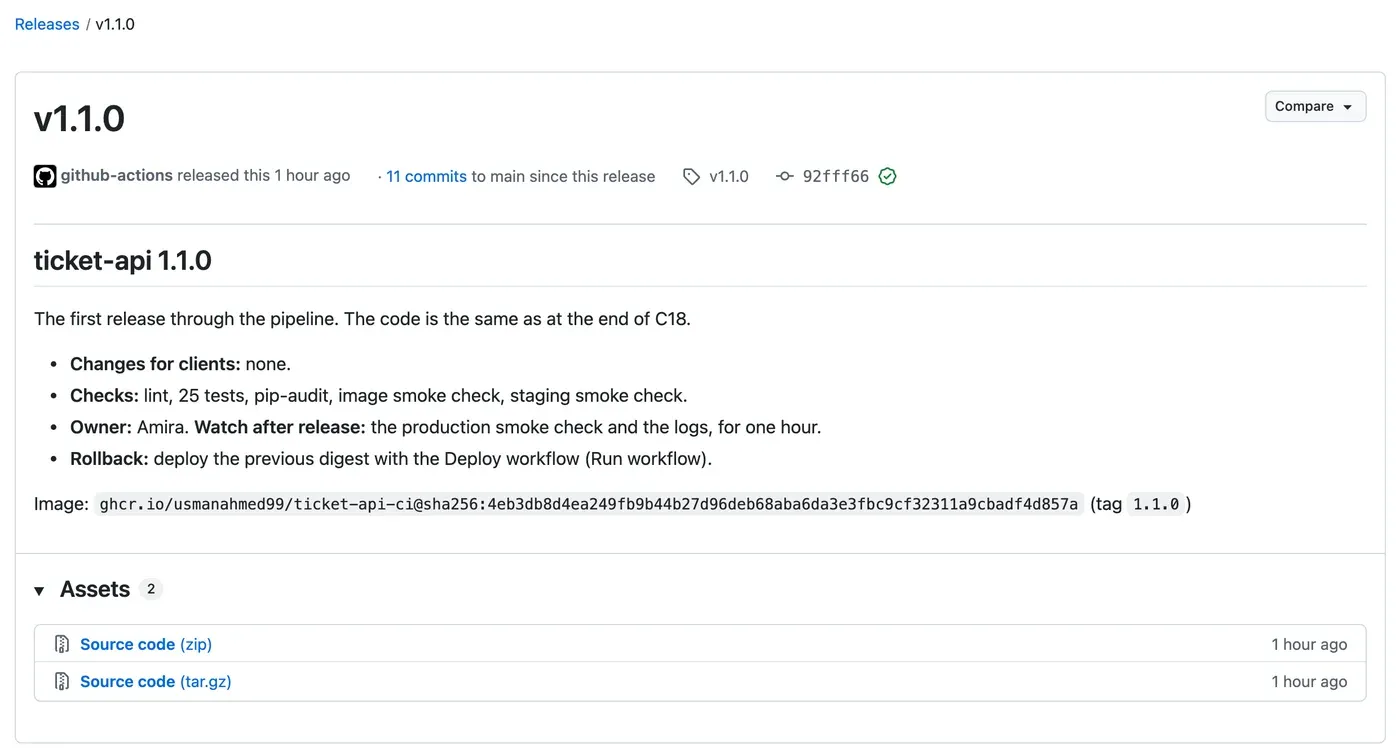This screenshot has height=750, width=1400.
Task: Click the '1 hour ago' timestamp in tar.gz row
Action: tap(1309, 681)
